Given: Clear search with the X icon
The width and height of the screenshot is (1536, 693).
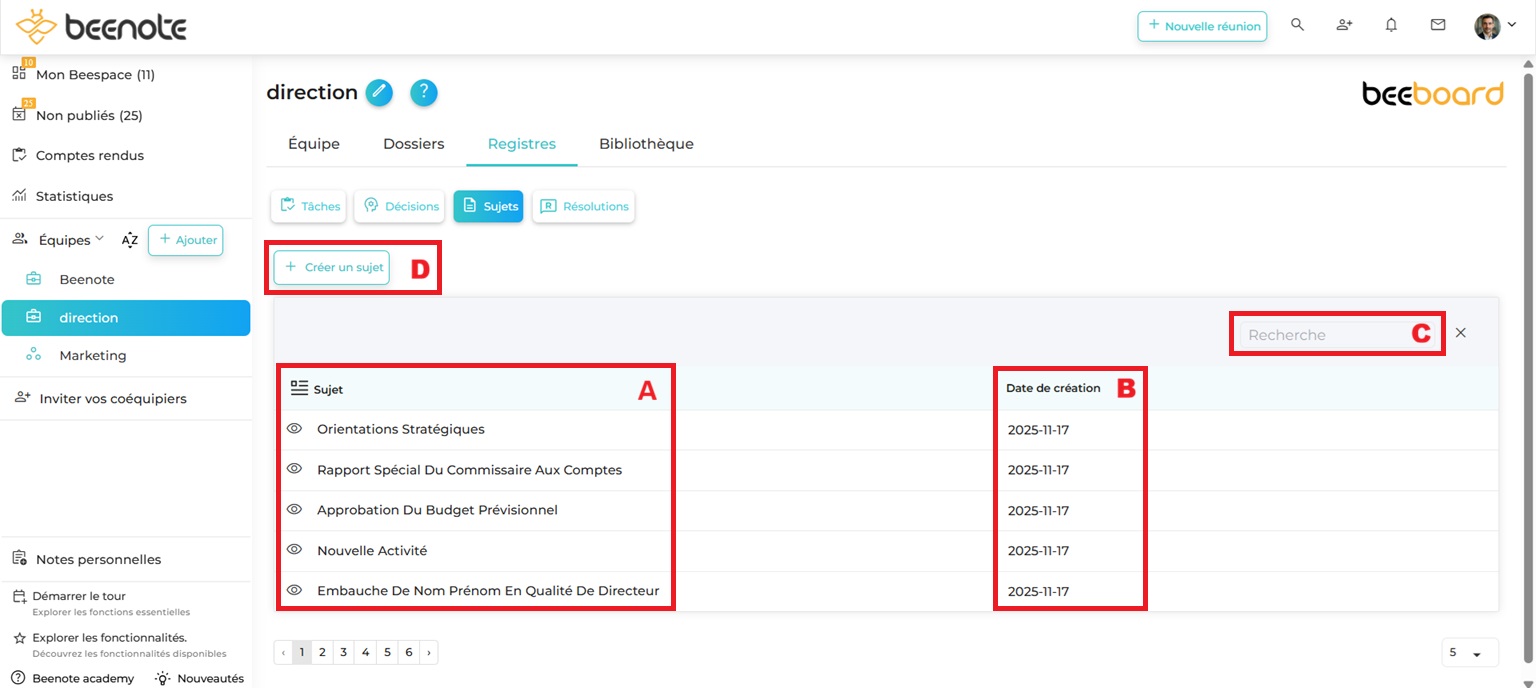Looking at the screenshot, I should 1460,333.
